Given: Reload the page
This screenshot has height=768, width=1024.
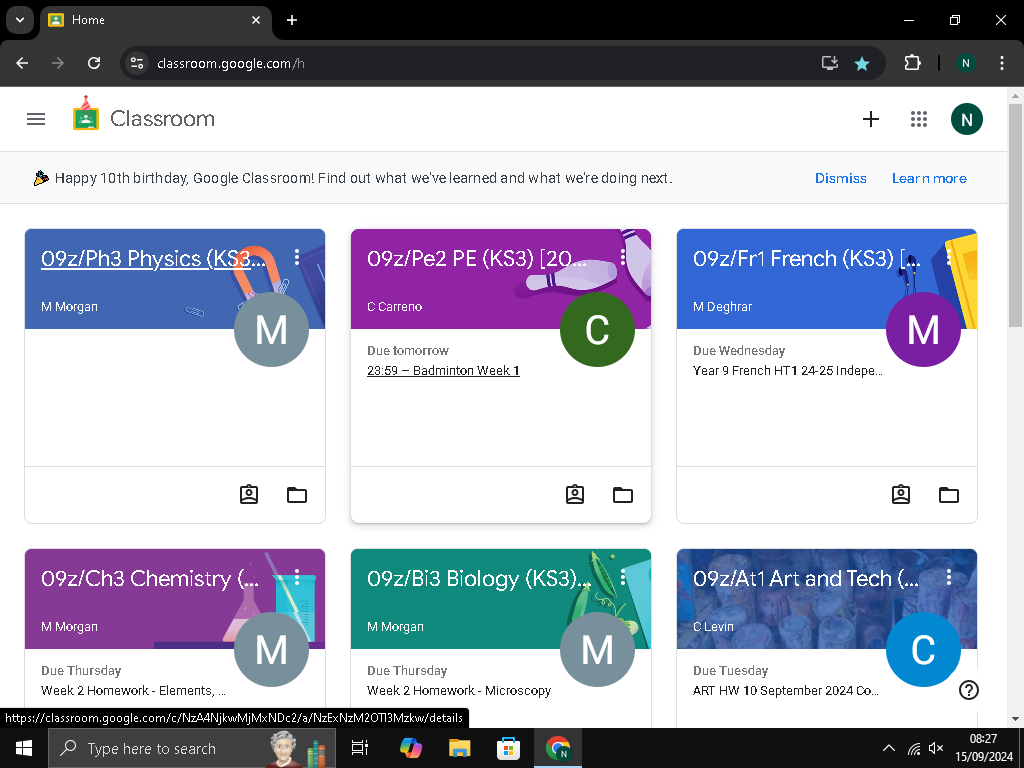Looking at the screenshot, I should [x=94, y=63].
